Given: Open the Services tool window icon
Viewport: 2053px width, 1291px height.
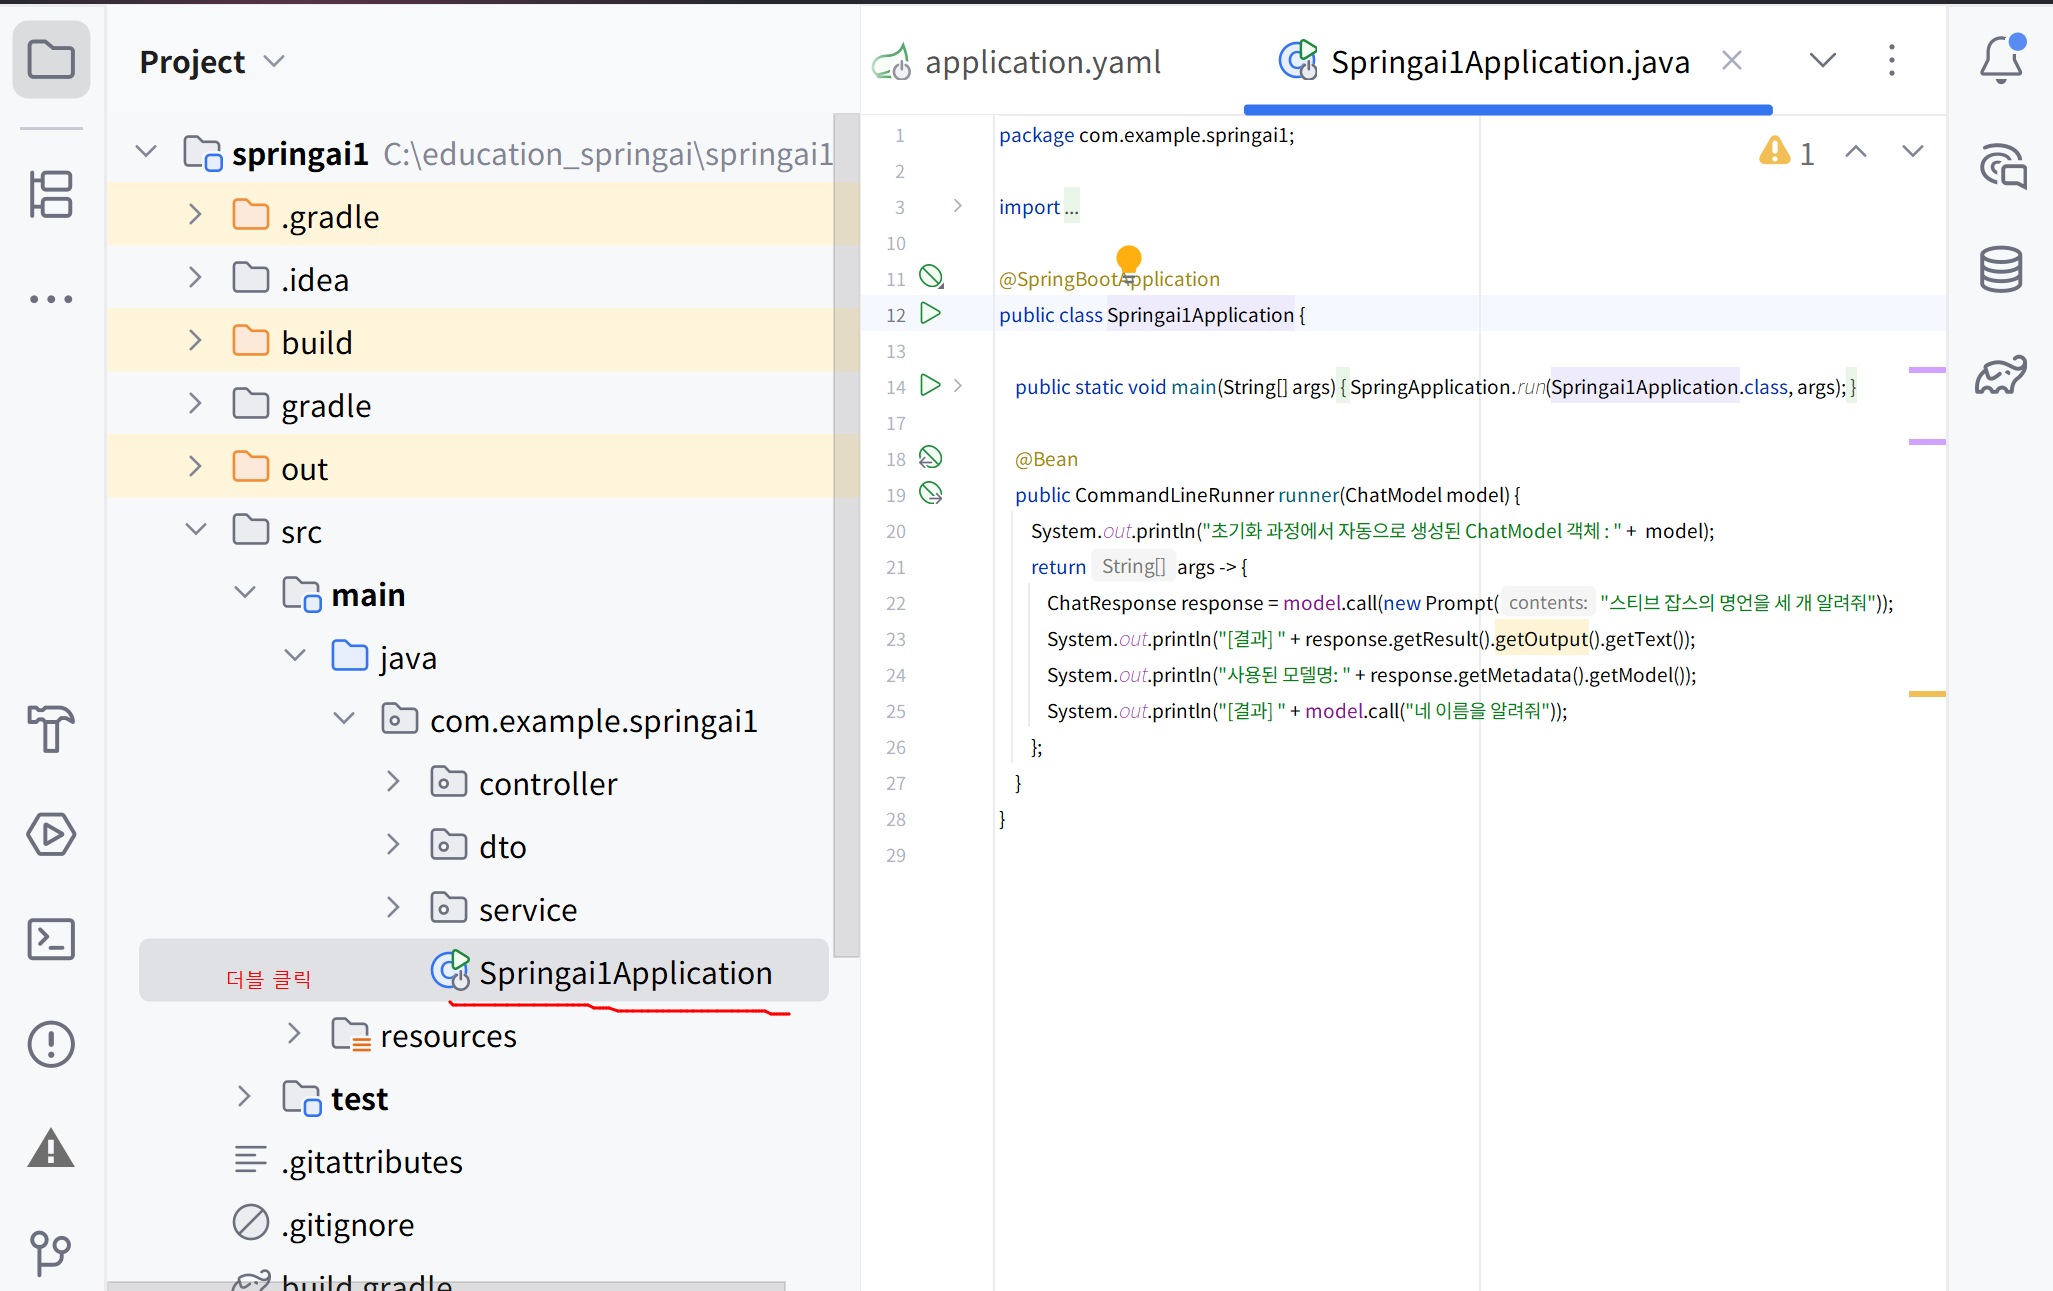Looking at the screenshot, I should 51,834.
